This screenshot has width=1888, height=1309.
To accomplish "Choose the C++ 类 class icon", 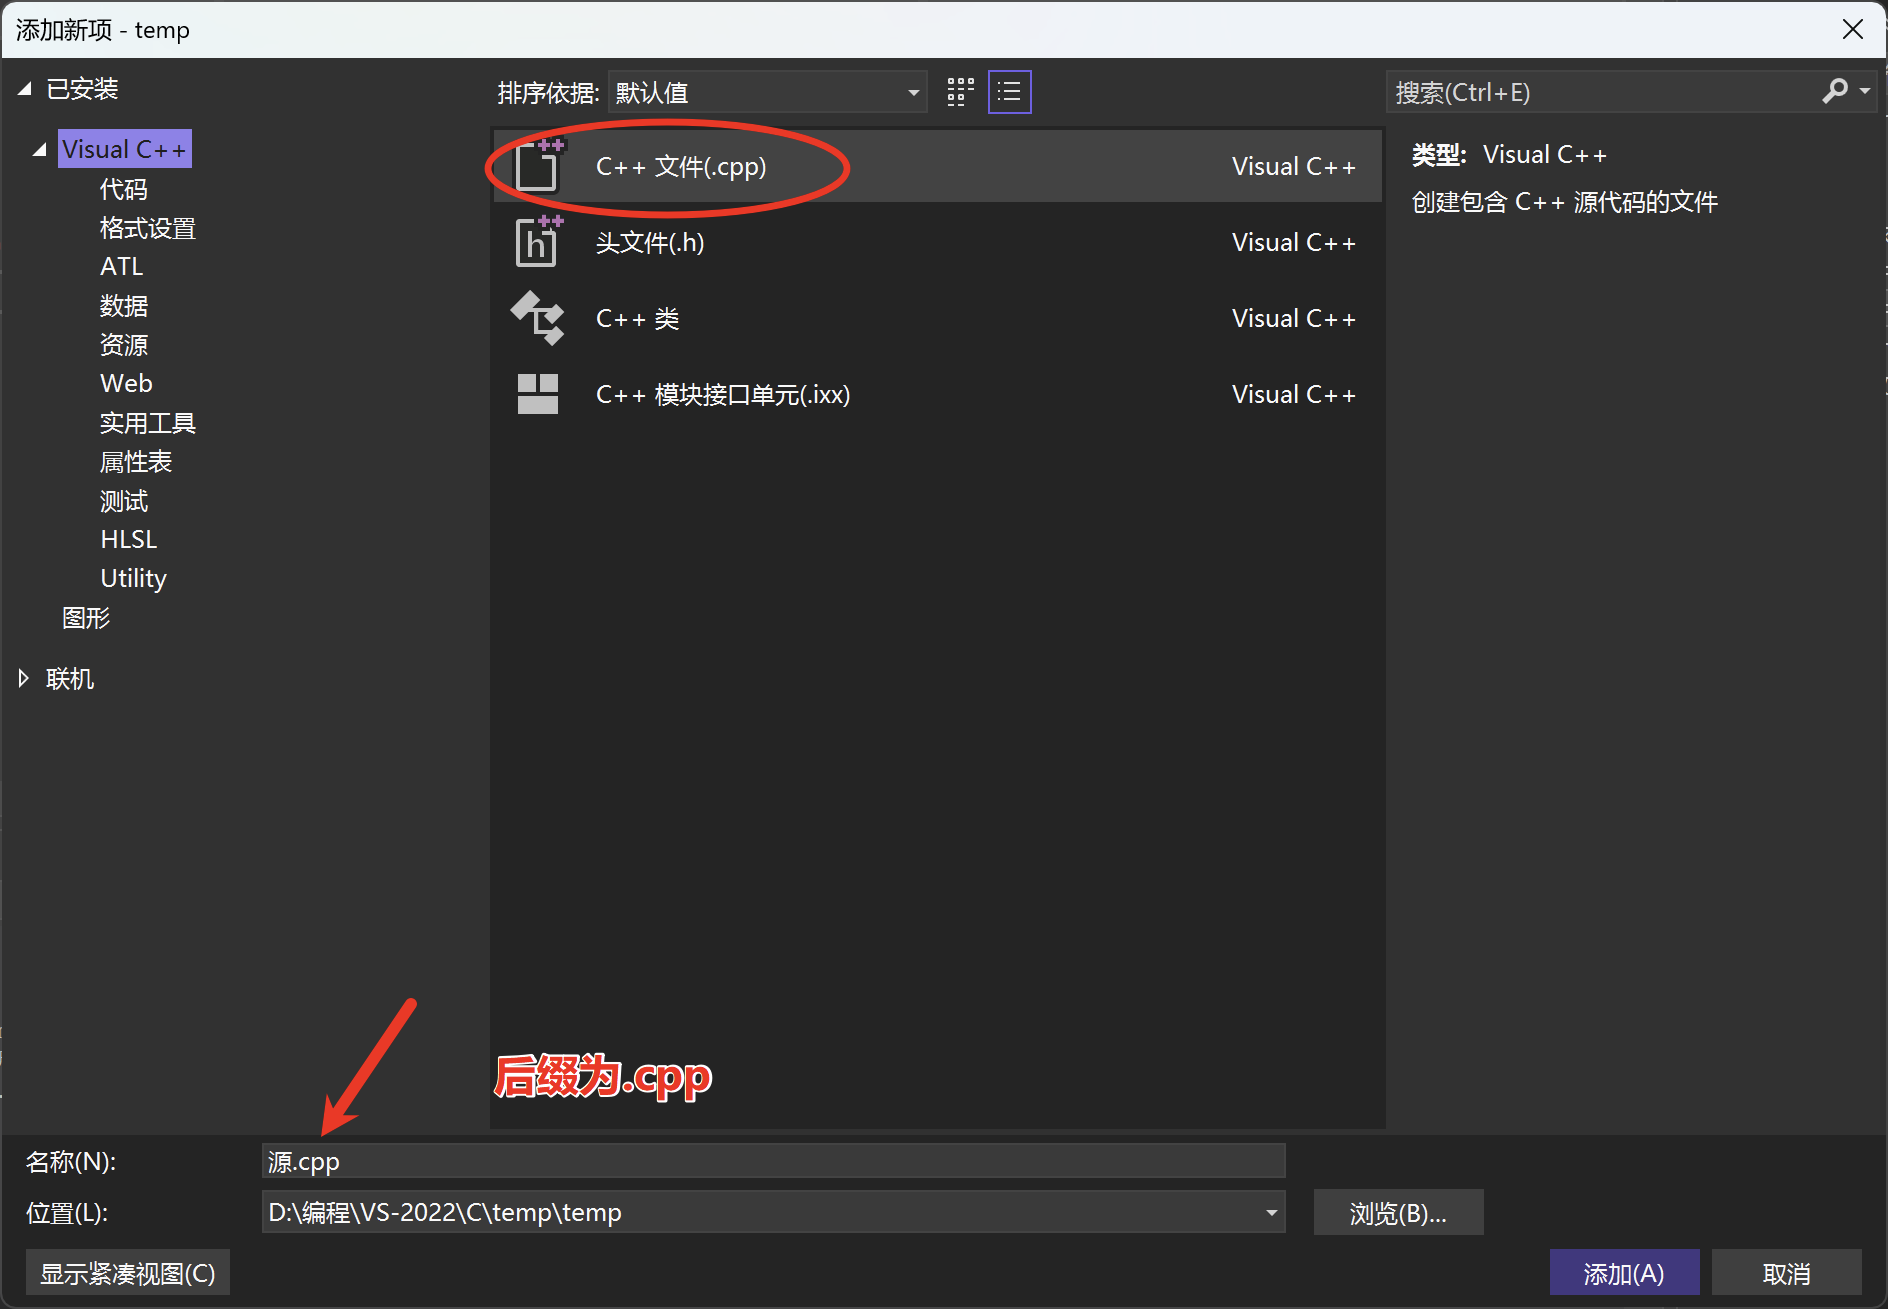I will (538, 318).
